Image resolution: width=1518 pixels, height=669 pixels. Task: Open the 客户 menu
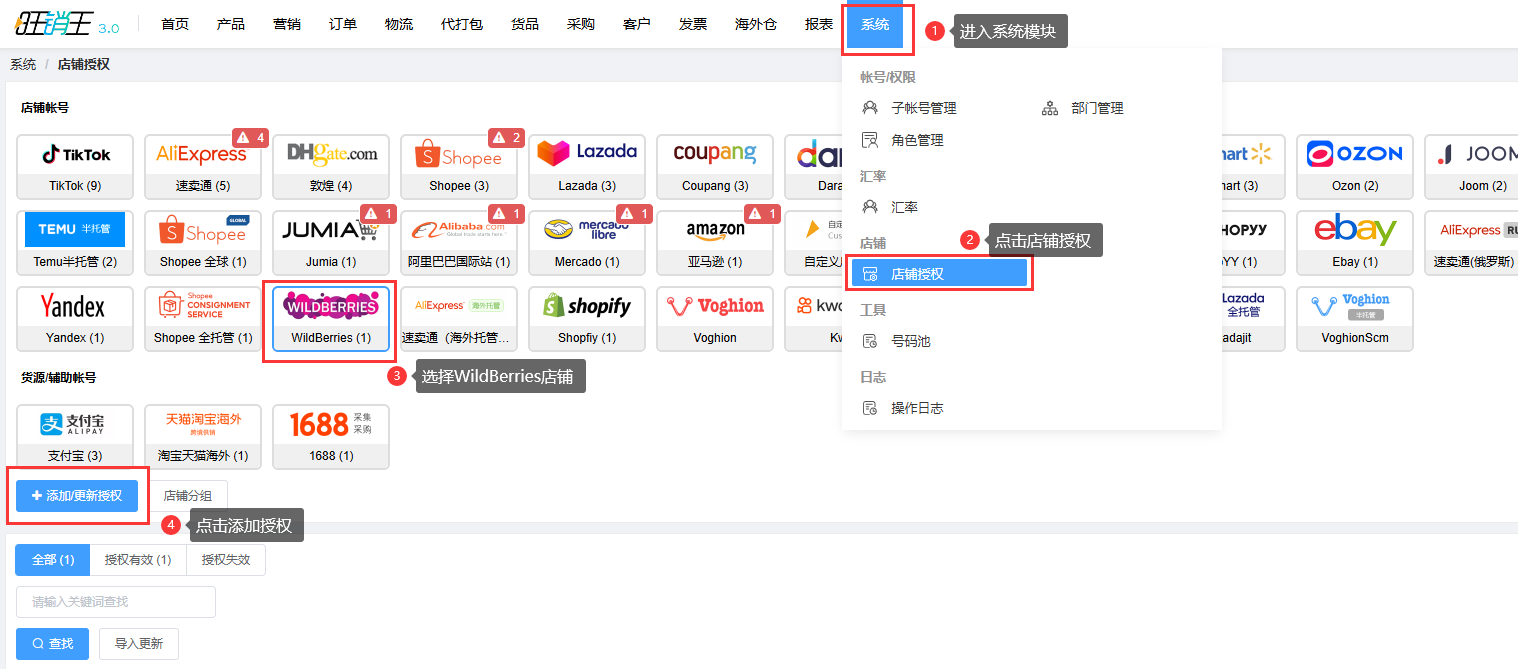click(x=637, y=24)
